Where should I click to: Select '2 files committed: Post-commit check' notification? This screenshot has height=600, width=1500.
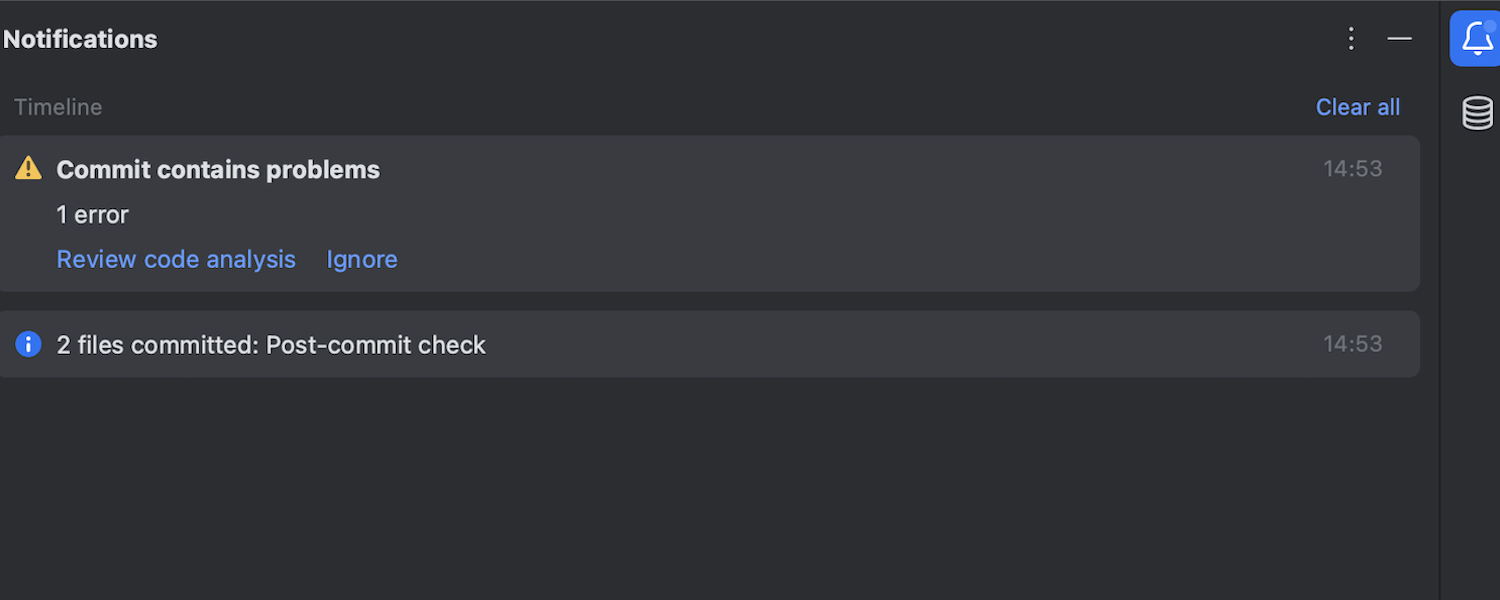[x=271, y=345]
